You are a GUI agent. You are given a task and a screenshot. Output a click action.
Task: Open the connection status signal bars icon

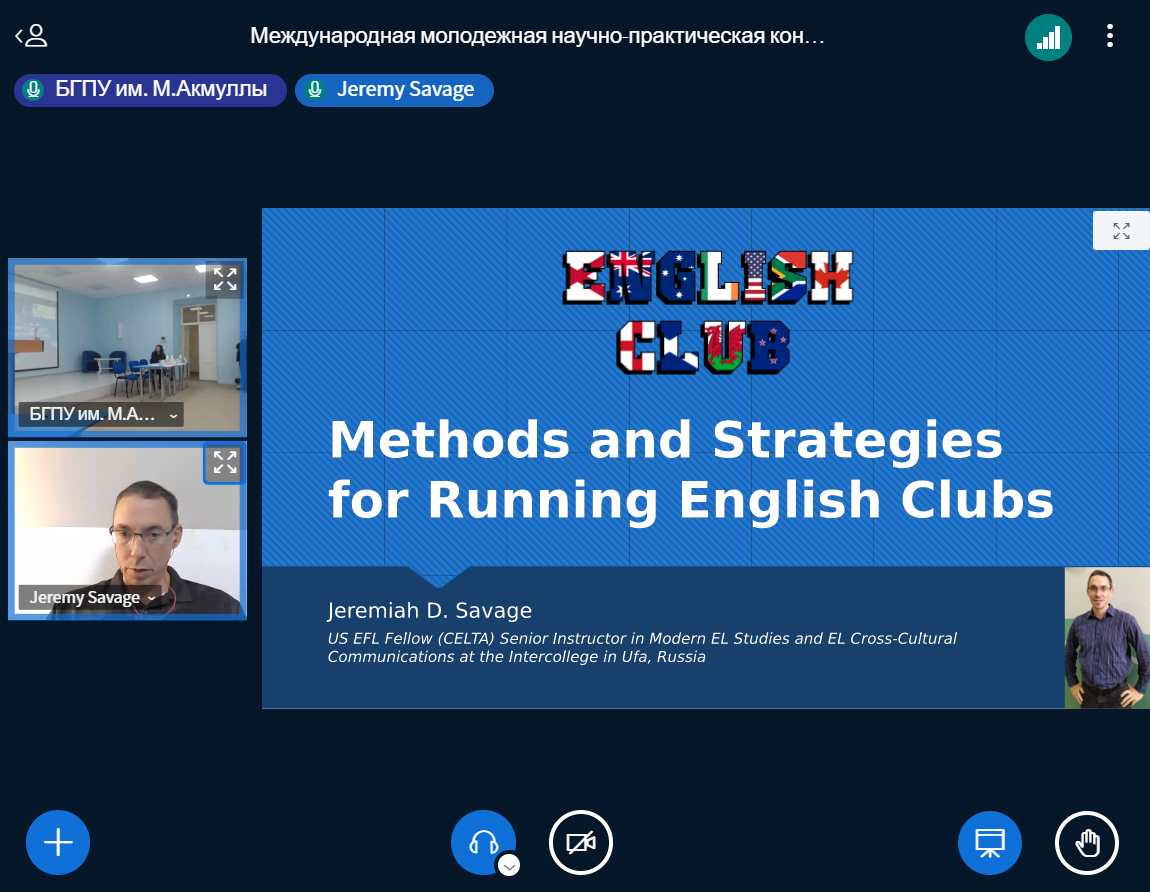(x=1048, y=38)
